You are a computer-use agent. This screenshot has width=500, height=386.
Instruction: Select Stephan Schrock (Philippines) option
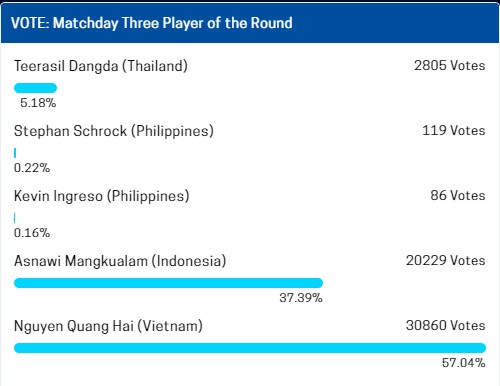114,131
